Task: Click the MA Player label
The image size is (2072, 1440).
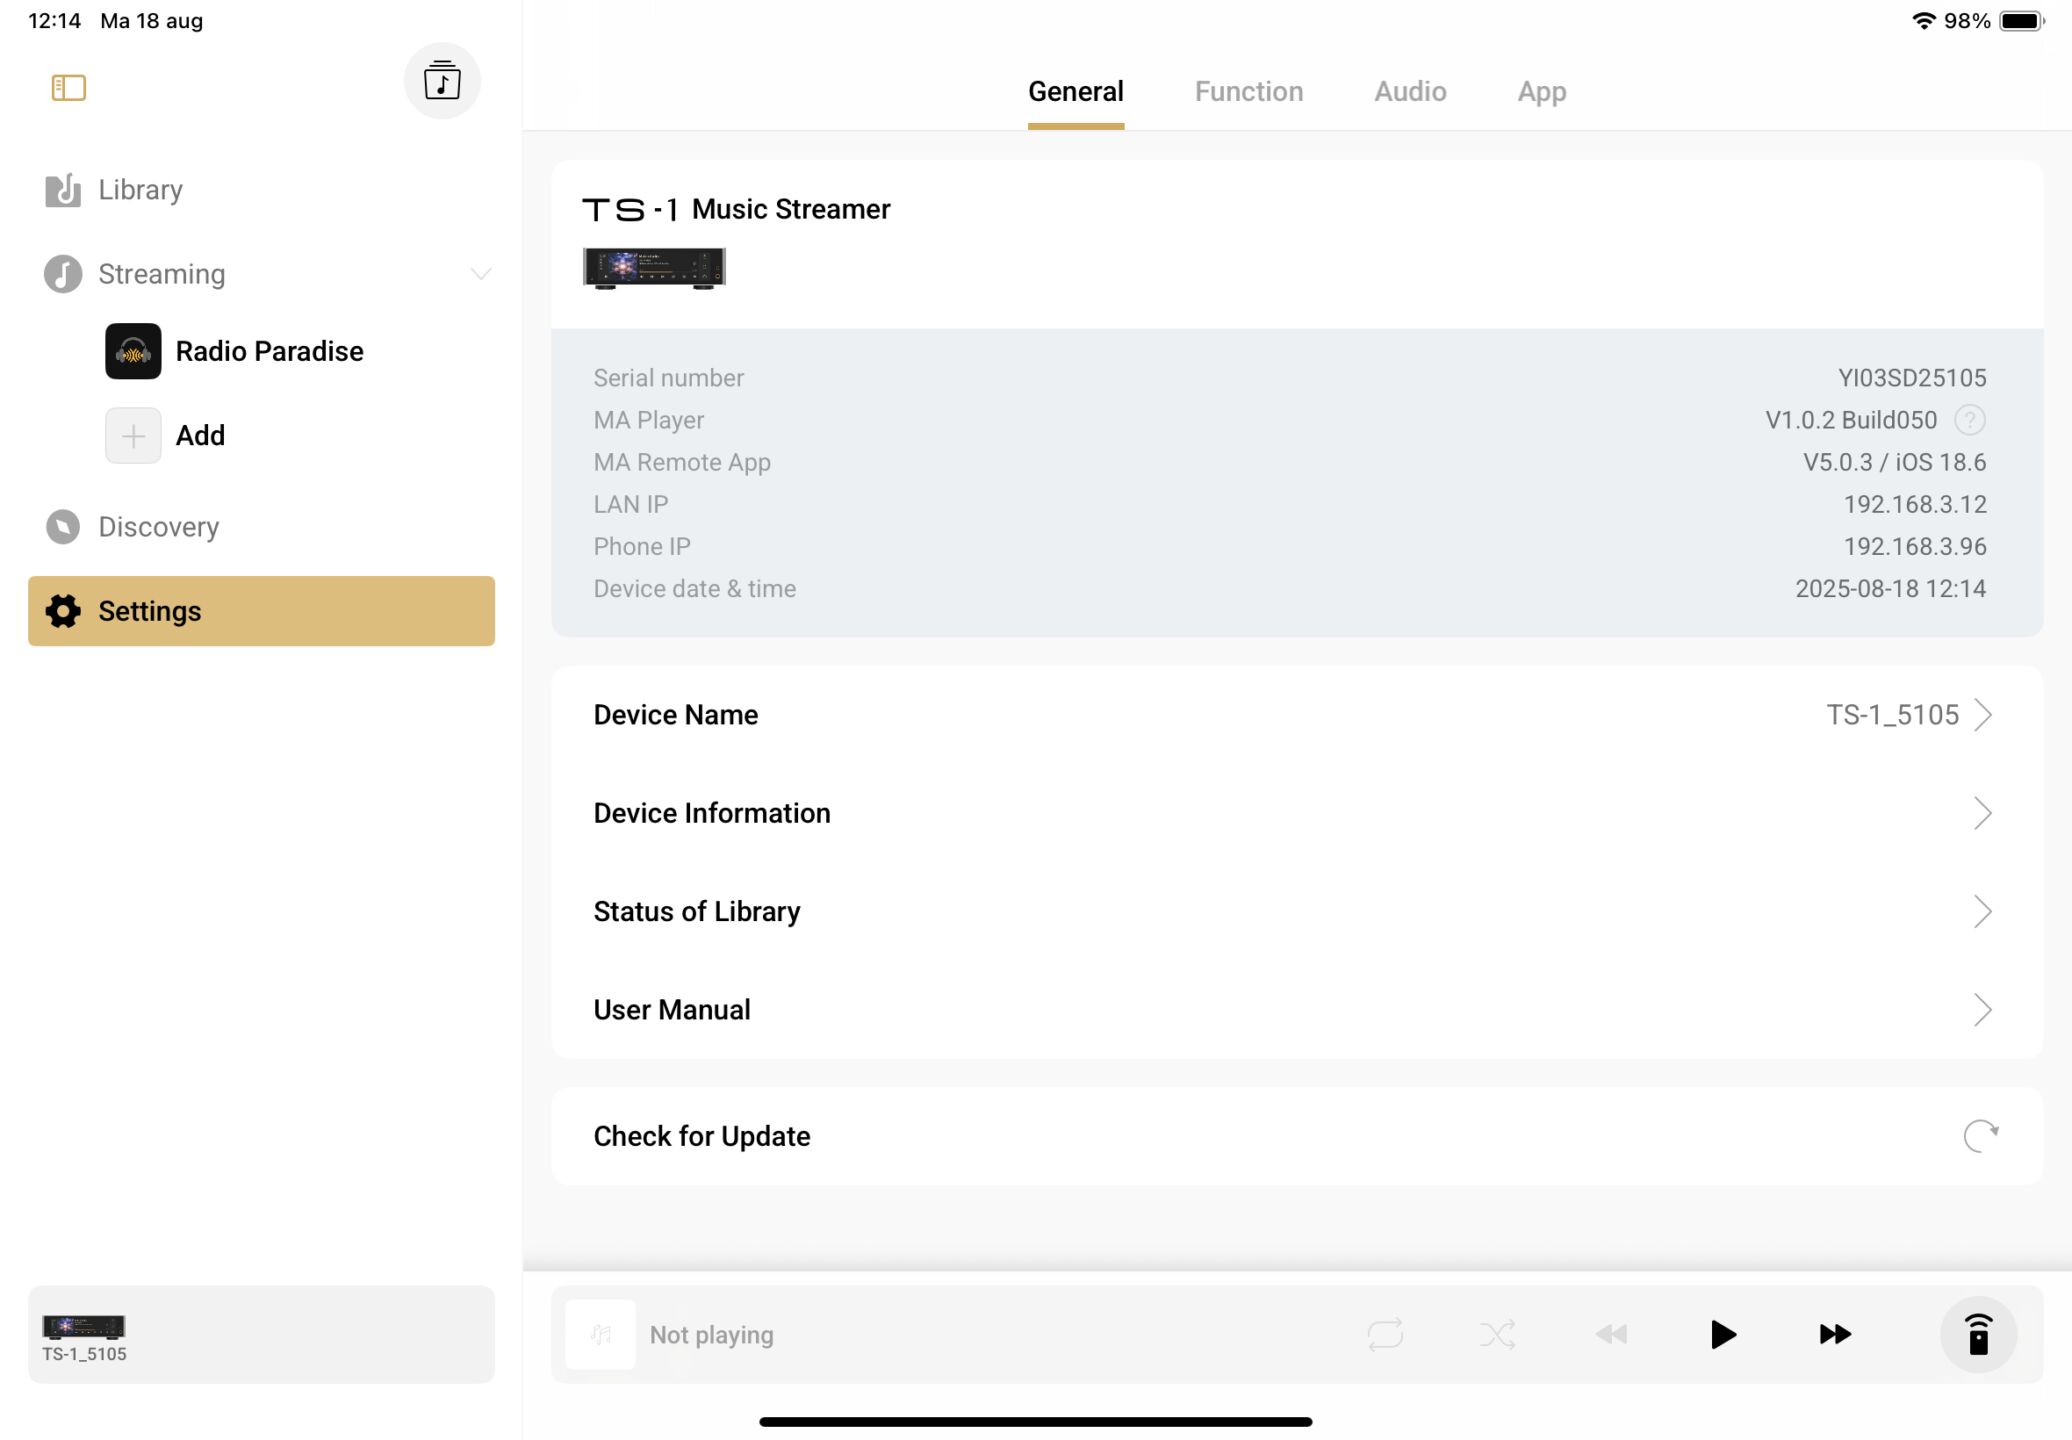Action: (x=649, y=420)
